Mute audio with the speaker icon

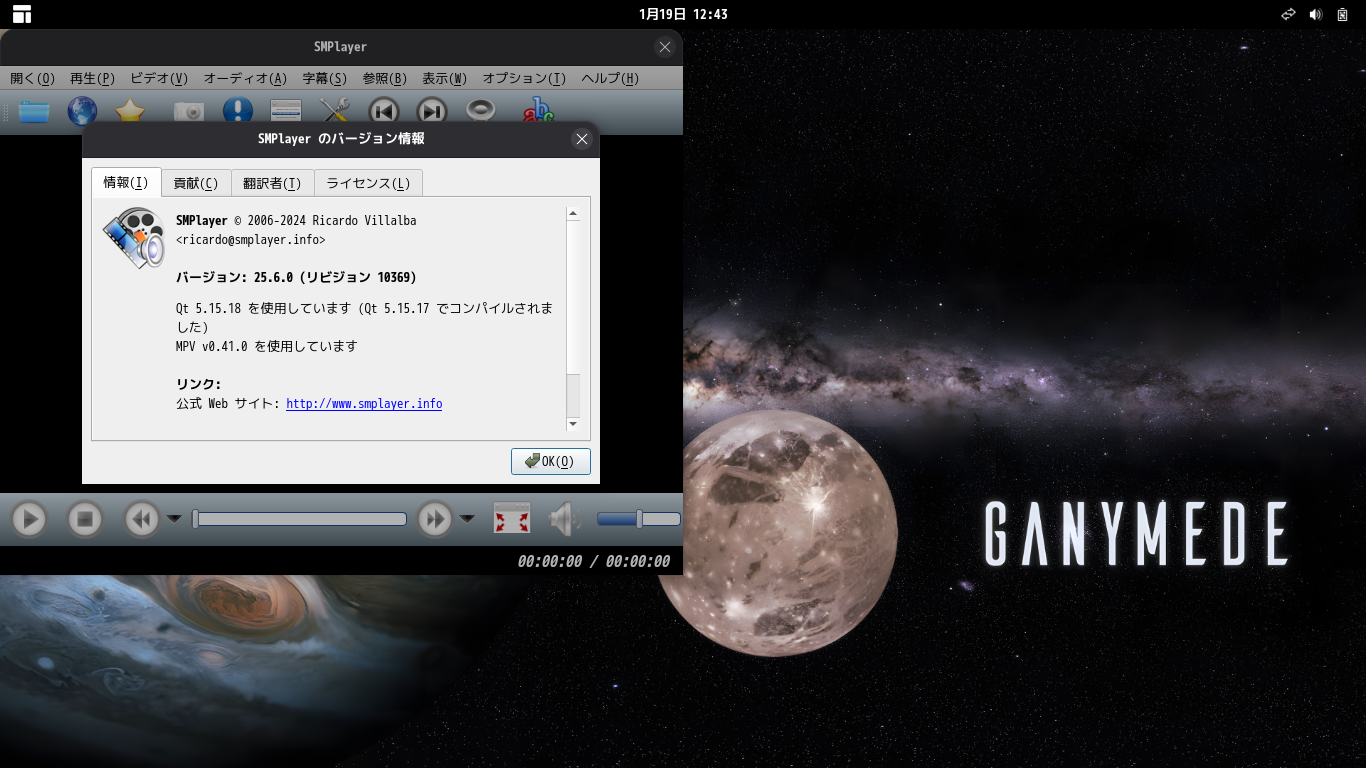click(x=564, y=519)
